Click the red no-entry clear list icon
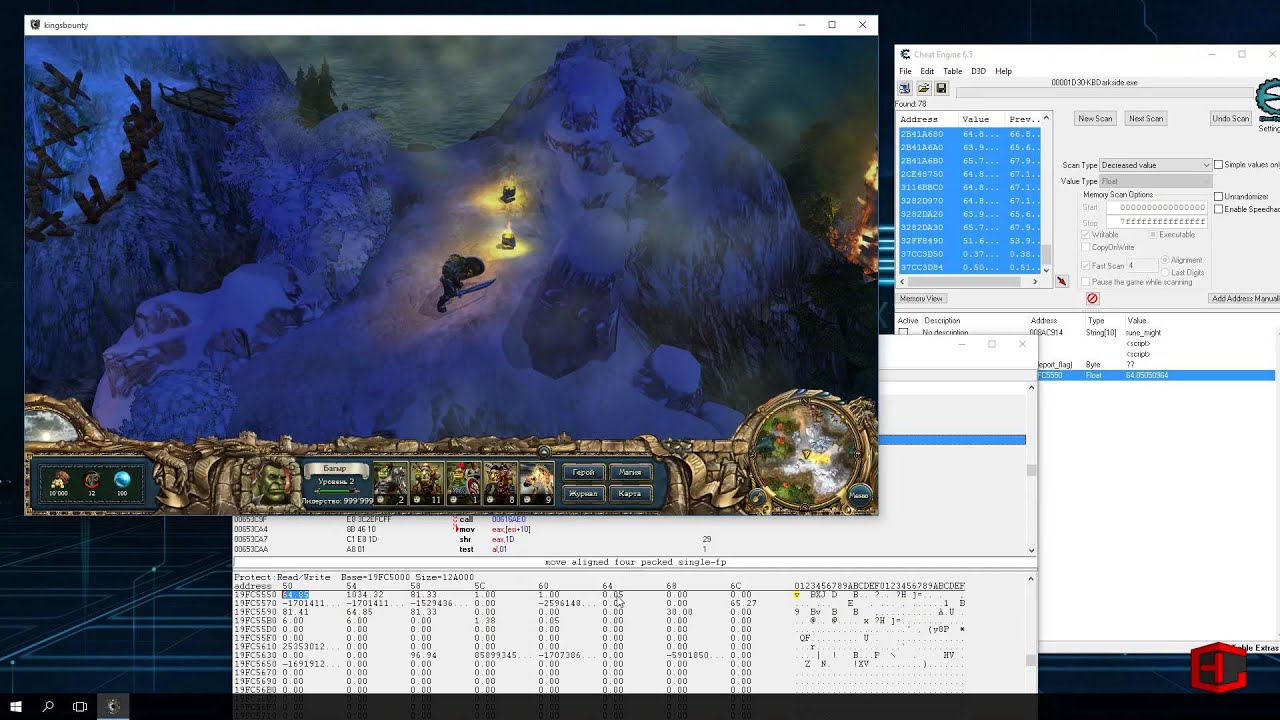1280x720 pixels. coord(1092,298)
